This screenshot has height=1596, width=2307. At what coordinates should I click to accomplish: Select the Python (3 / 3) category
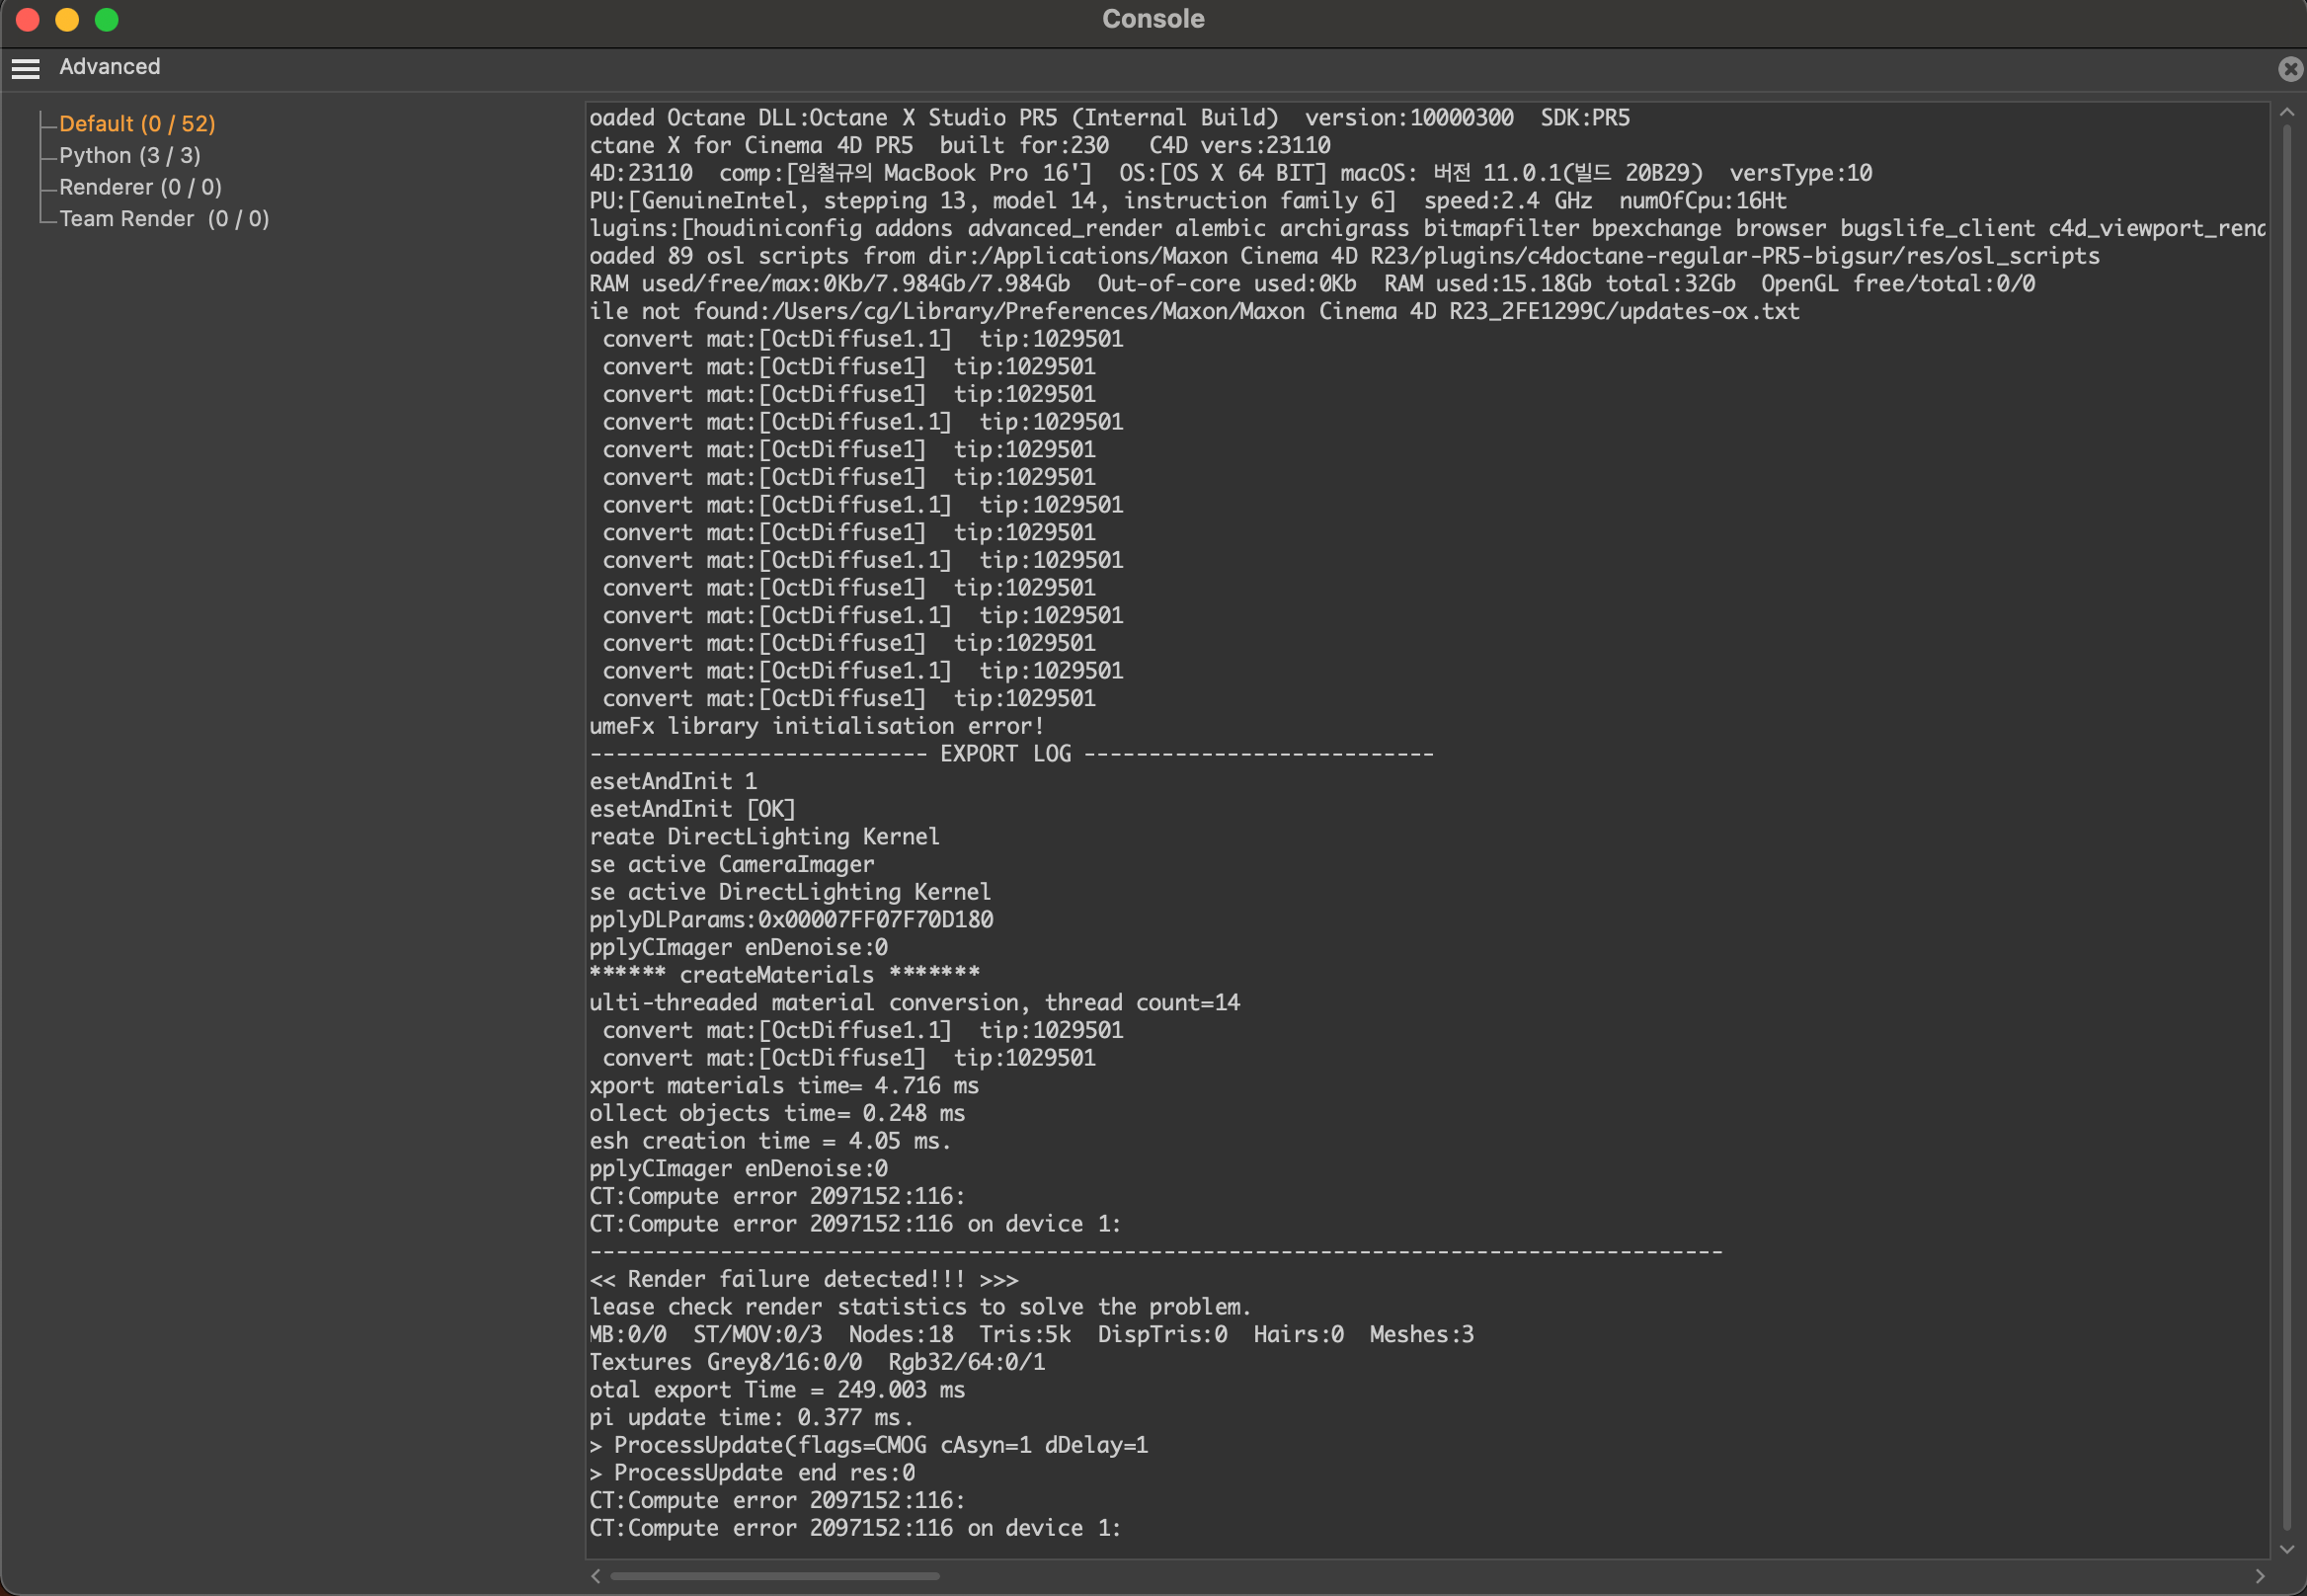pos(130,156)
